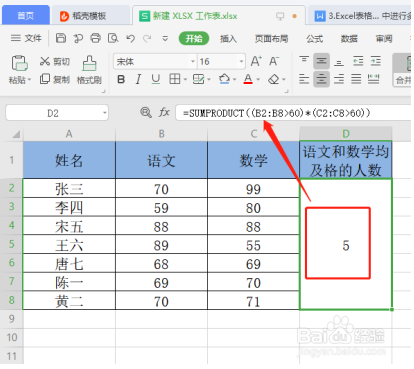Align text to the left
This screenshot has height=369, width=414.
click(304, 79)
